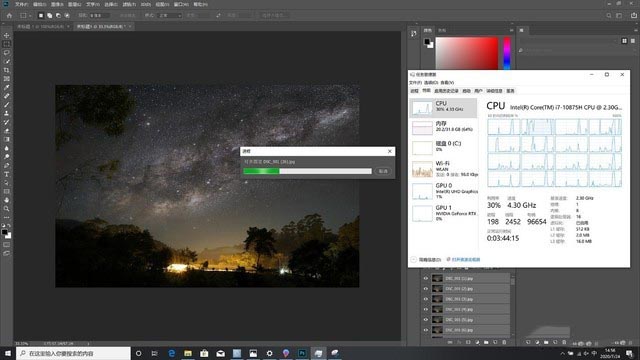
Task: Click the Feather value input field
Action: click(x=99, y=16)
